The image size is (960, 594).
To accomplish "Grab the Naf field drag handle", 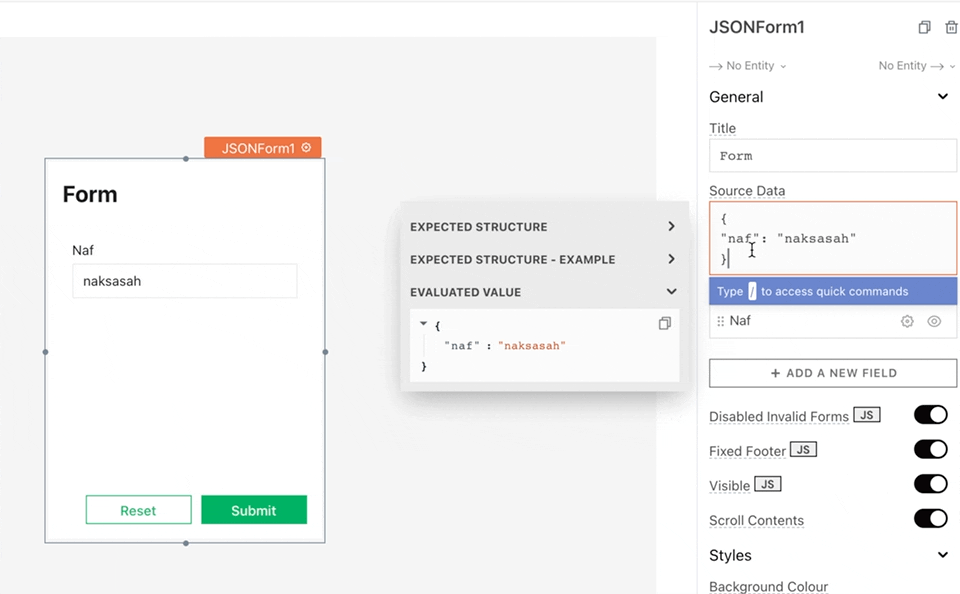I will 720,321.
